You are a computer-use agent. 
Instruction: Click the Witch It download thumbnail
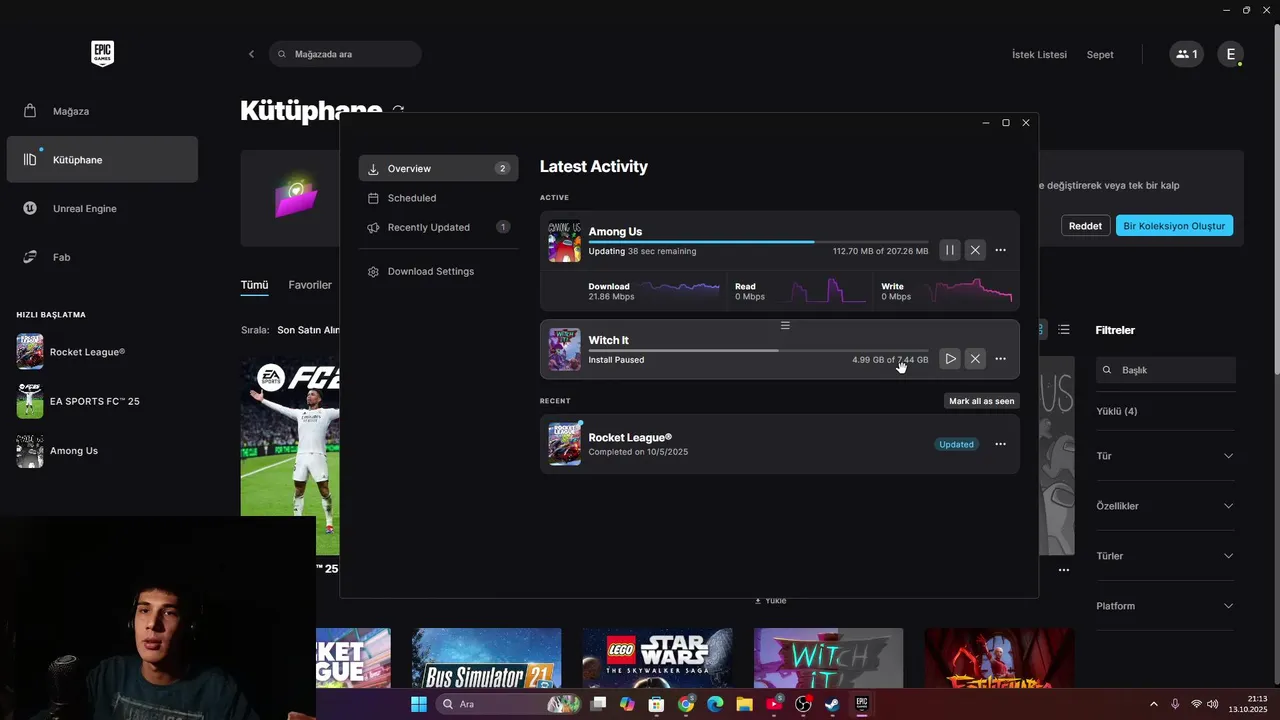(564, 350)
